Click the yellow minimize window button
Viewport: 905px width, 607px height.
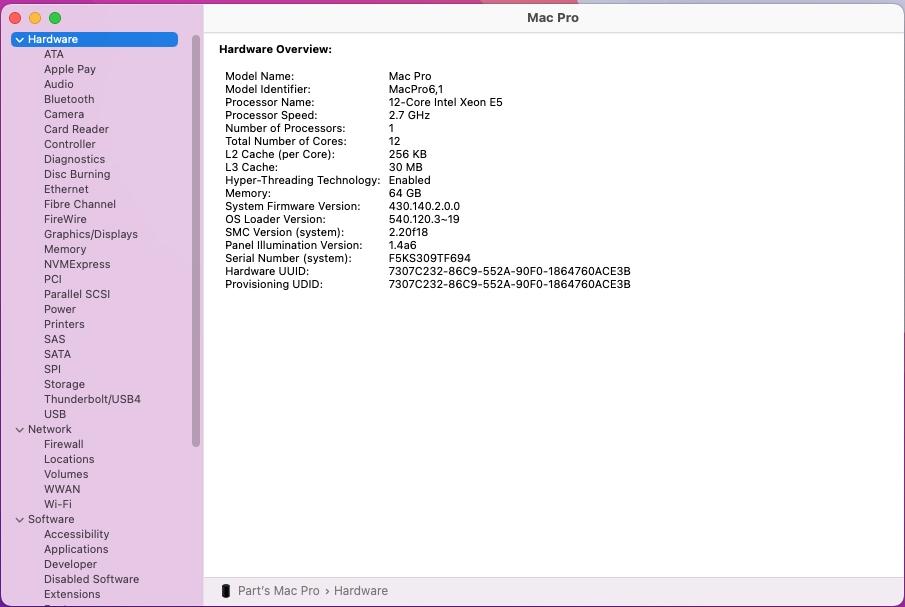coord(35,18)
